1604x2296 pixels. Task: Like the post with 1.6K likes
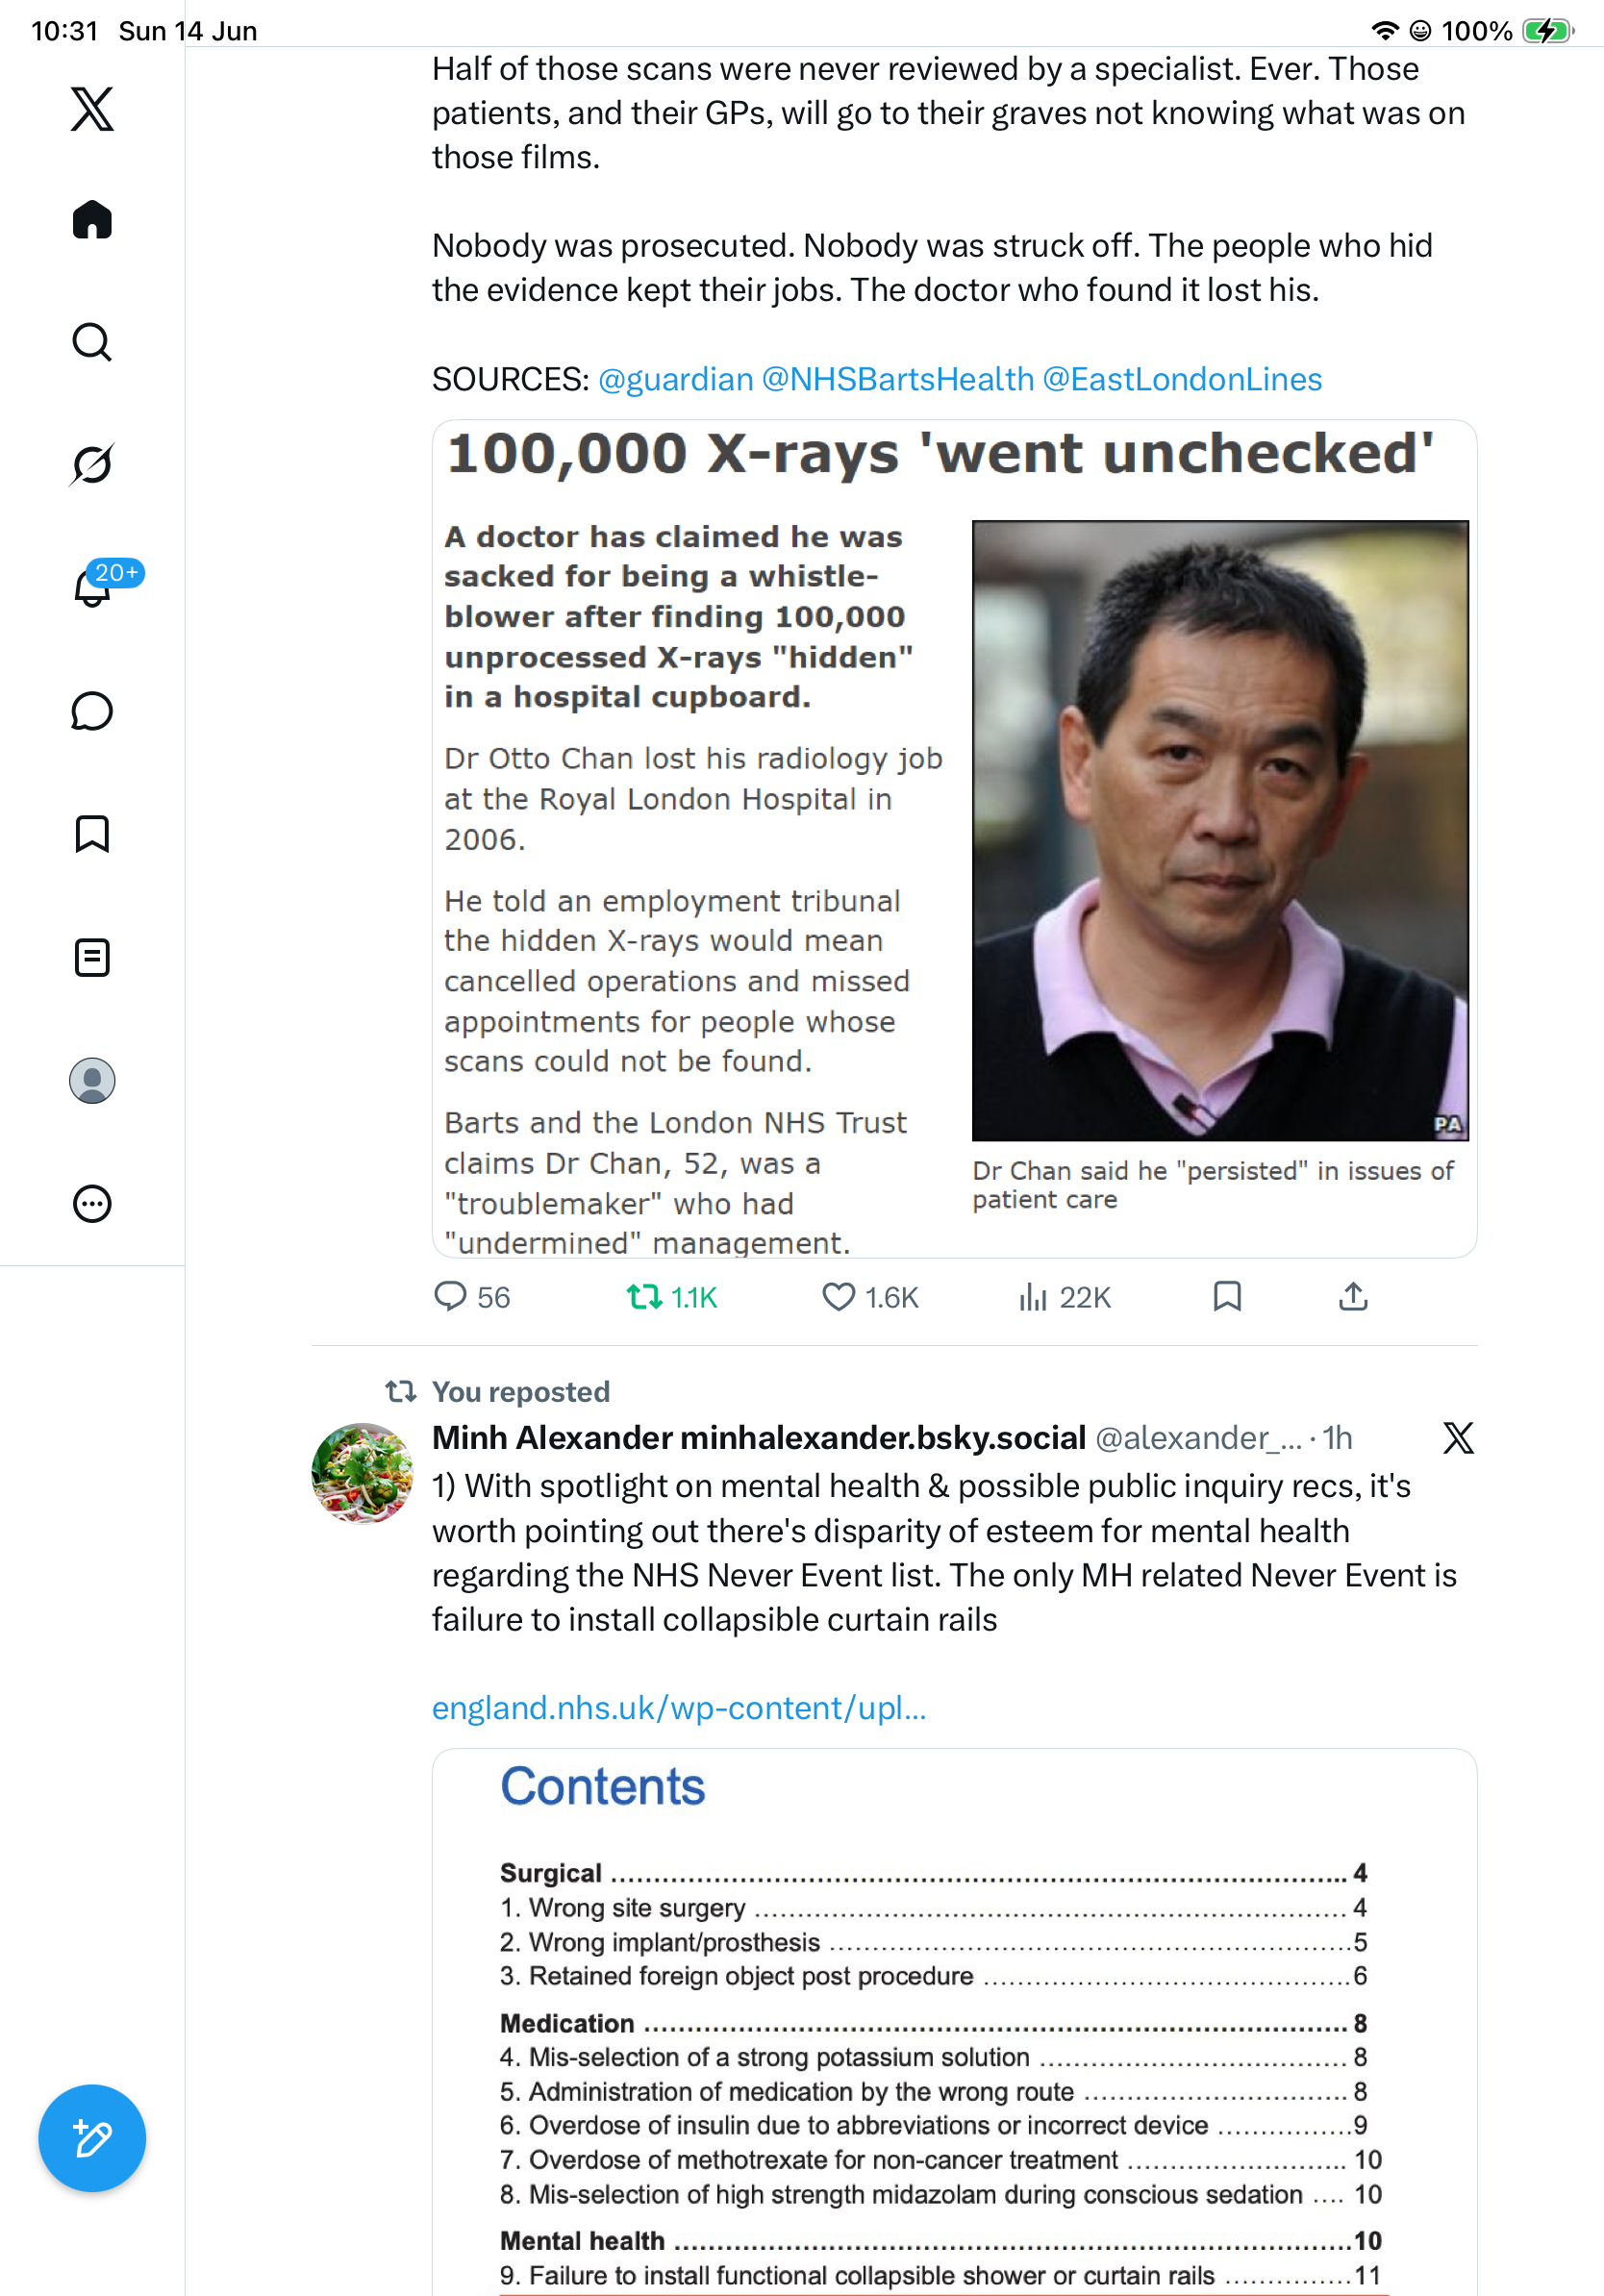(x=869, y=1297)
